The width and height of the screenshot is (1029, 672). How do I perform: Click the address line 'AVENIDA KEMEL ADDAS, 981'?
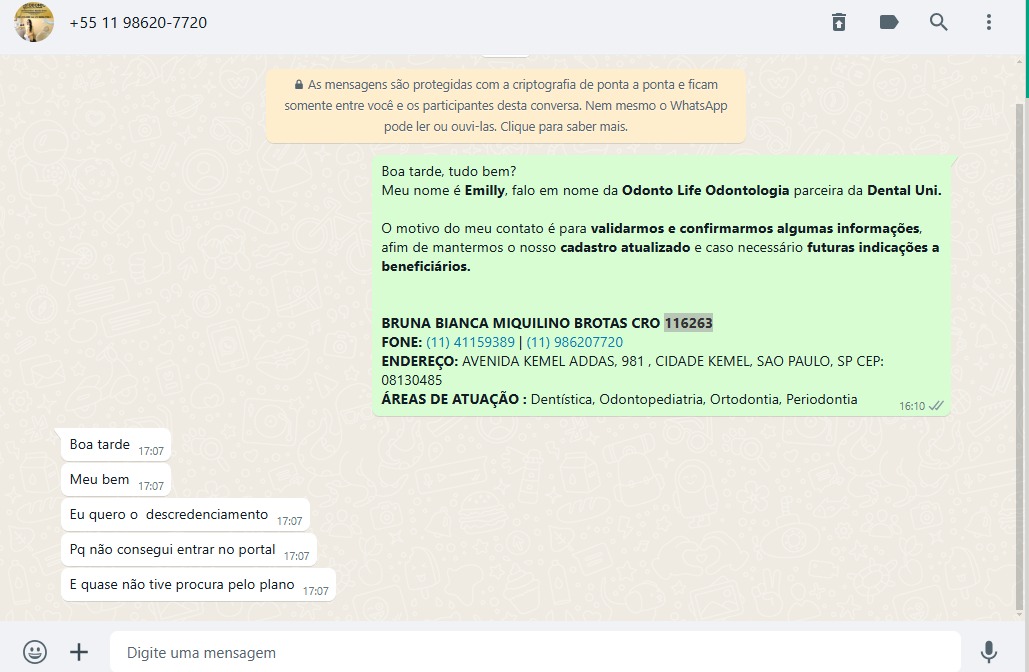[x=553, y=361]
